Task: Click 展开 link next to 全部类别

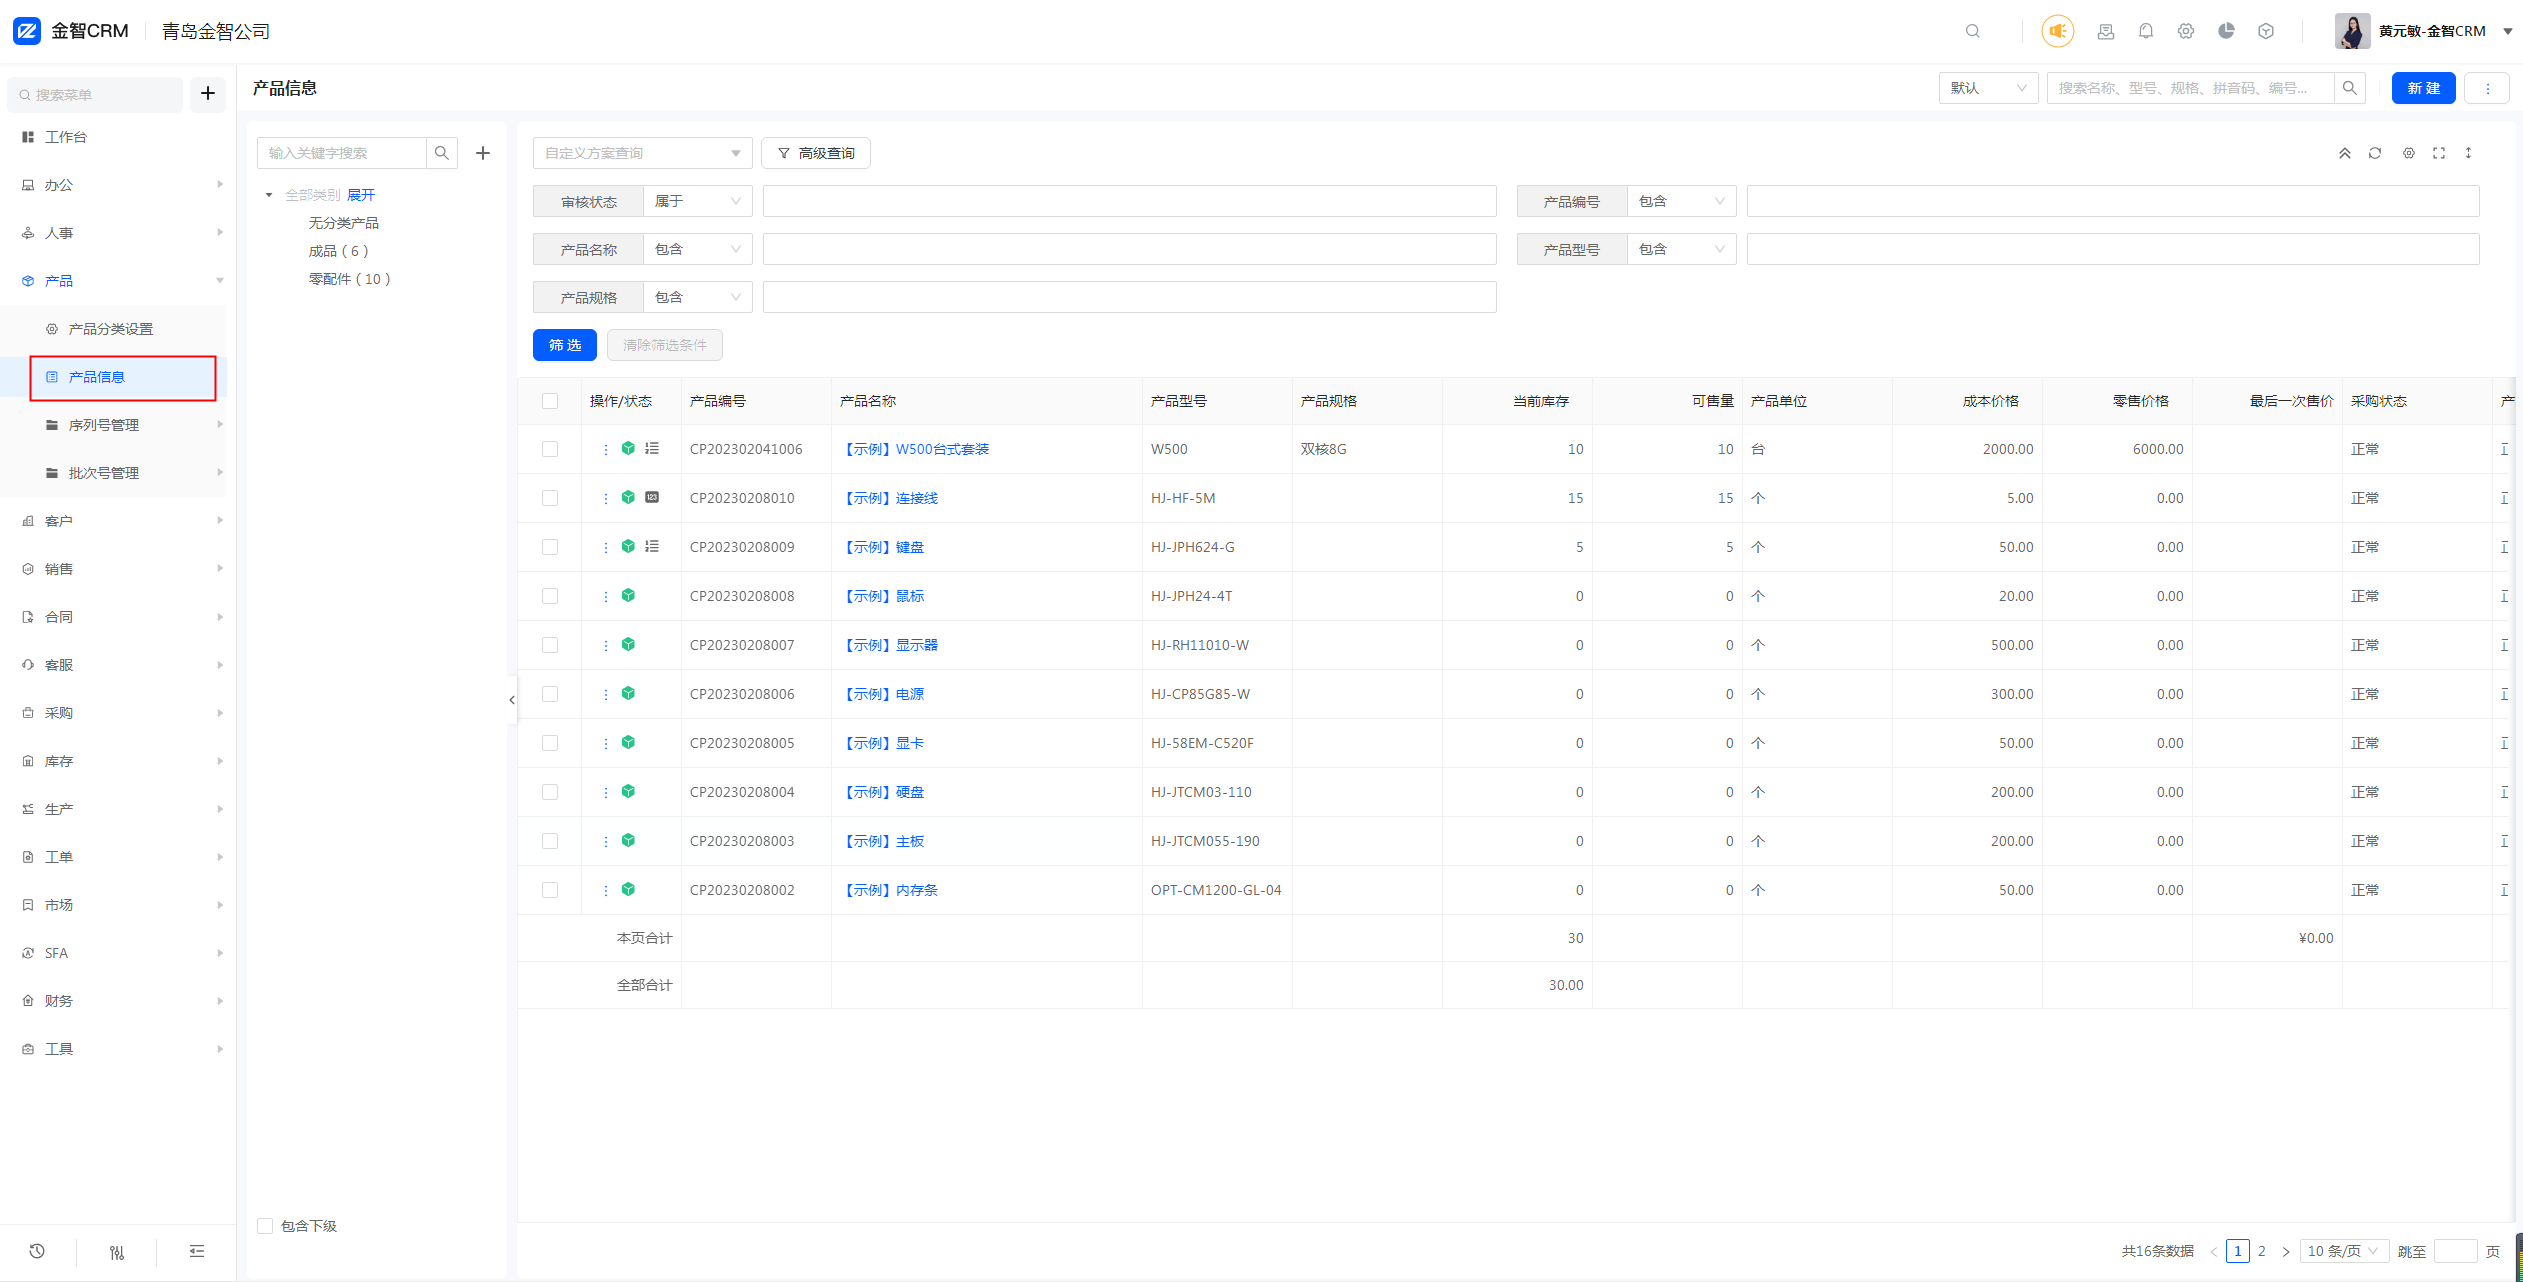Action: pyautogui.click(x=361, y=195)
